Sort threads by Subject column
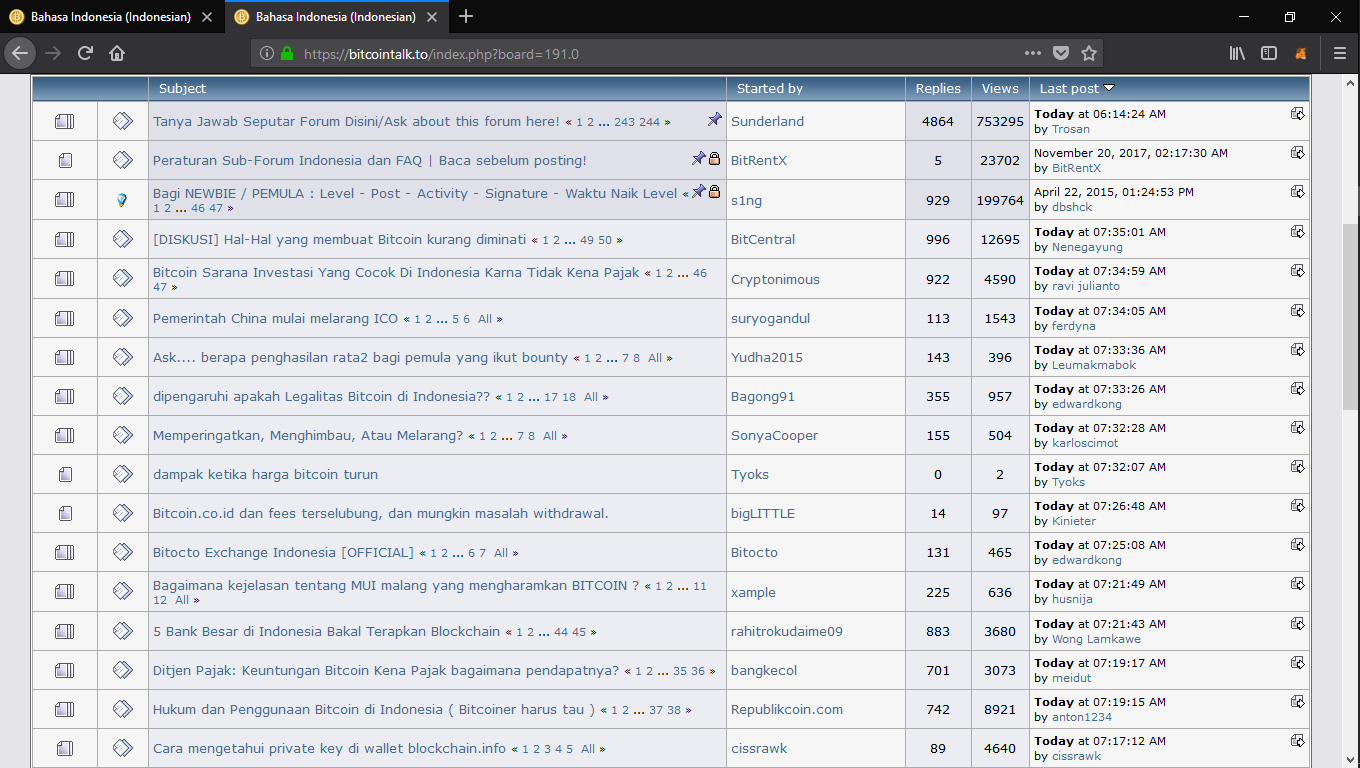The width and height of the screenshot is (1360, 768). [x=182, y=88]
